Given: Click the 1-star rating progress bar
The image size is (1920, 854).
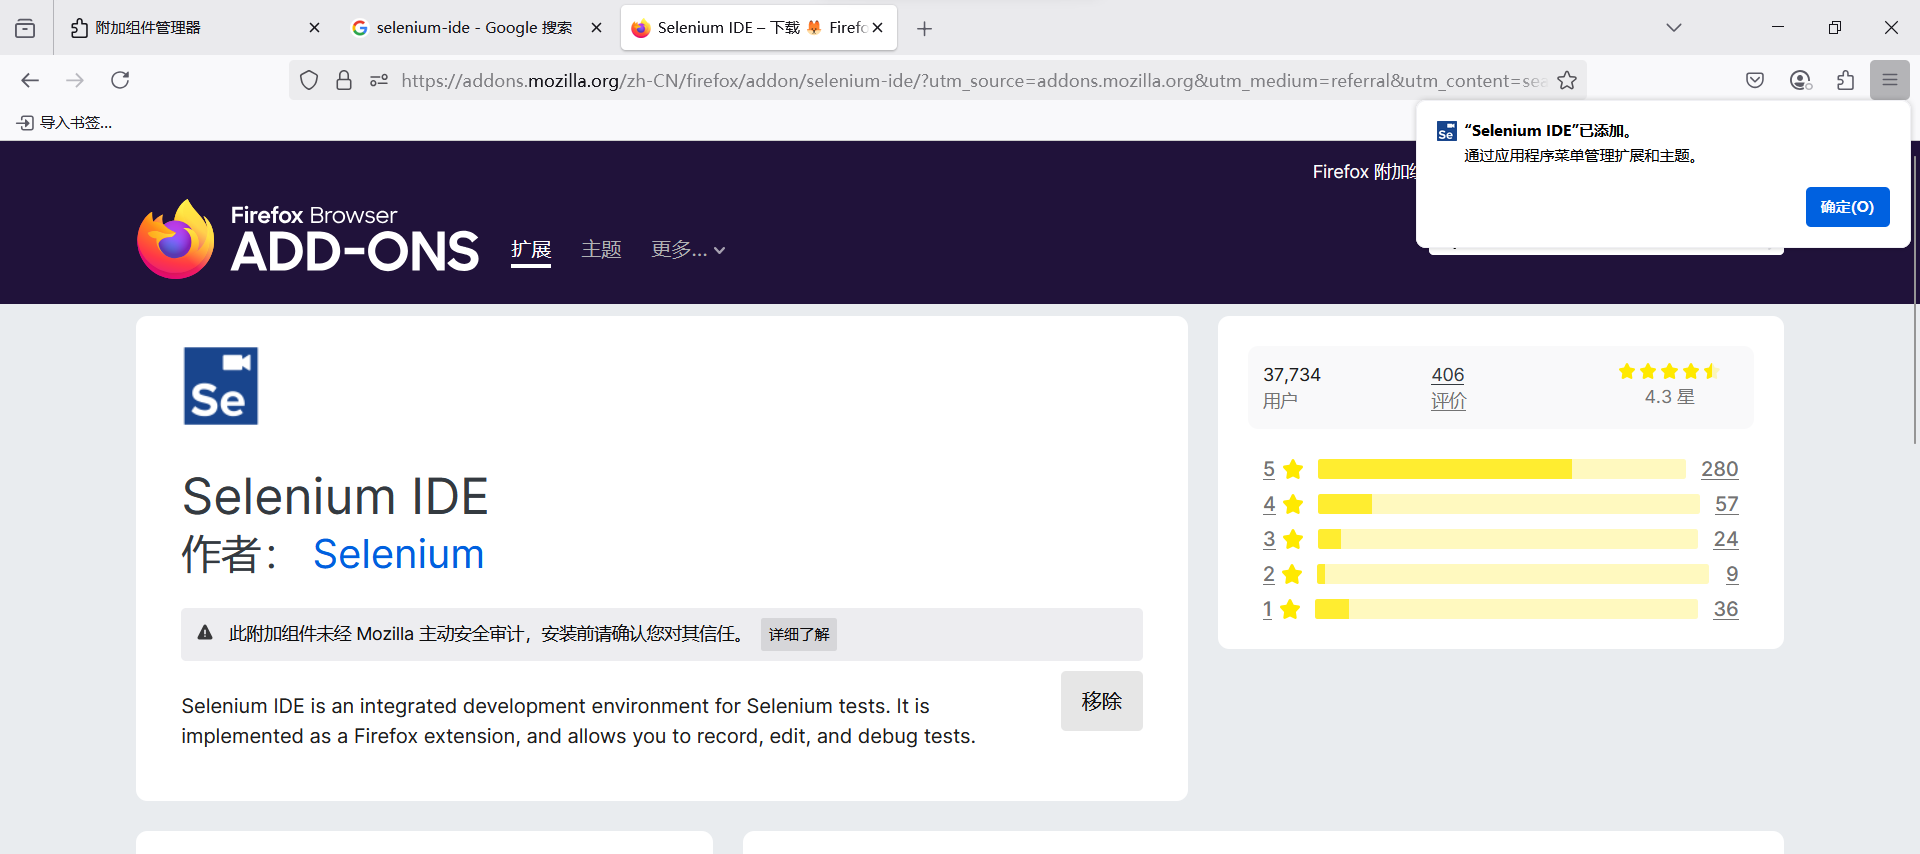Looking at the screenshot, I should click(1506, 609).
